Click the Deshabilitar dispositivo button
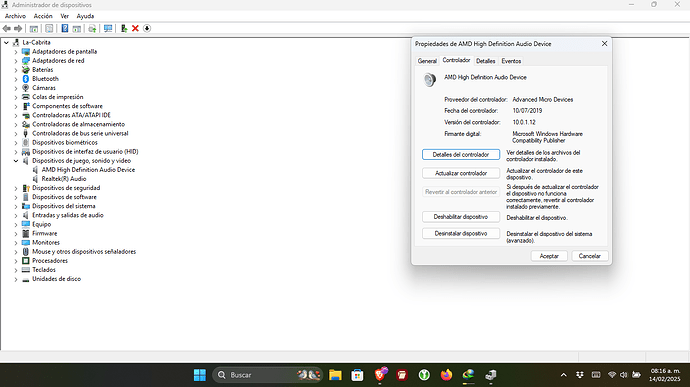Viewport: 690px width, 387px height. coord(461,217)
